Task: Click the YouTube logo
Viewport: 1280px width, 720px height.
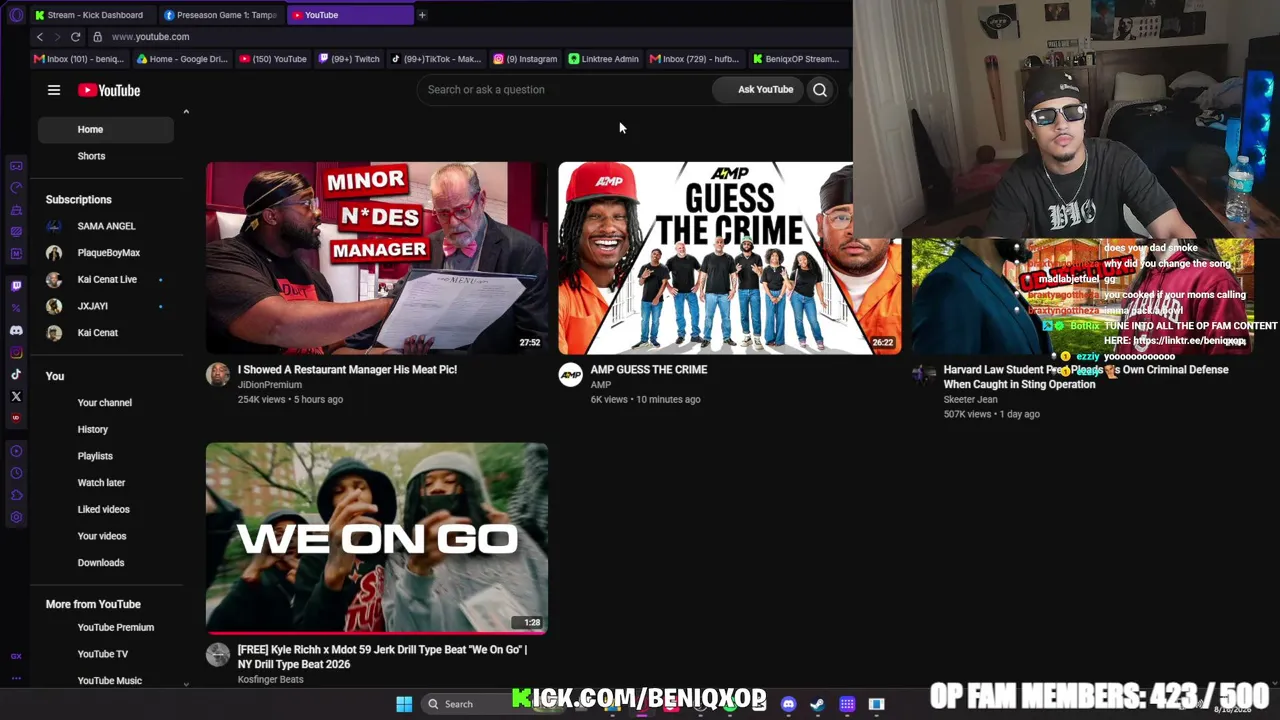Action: tap(109, 90)
